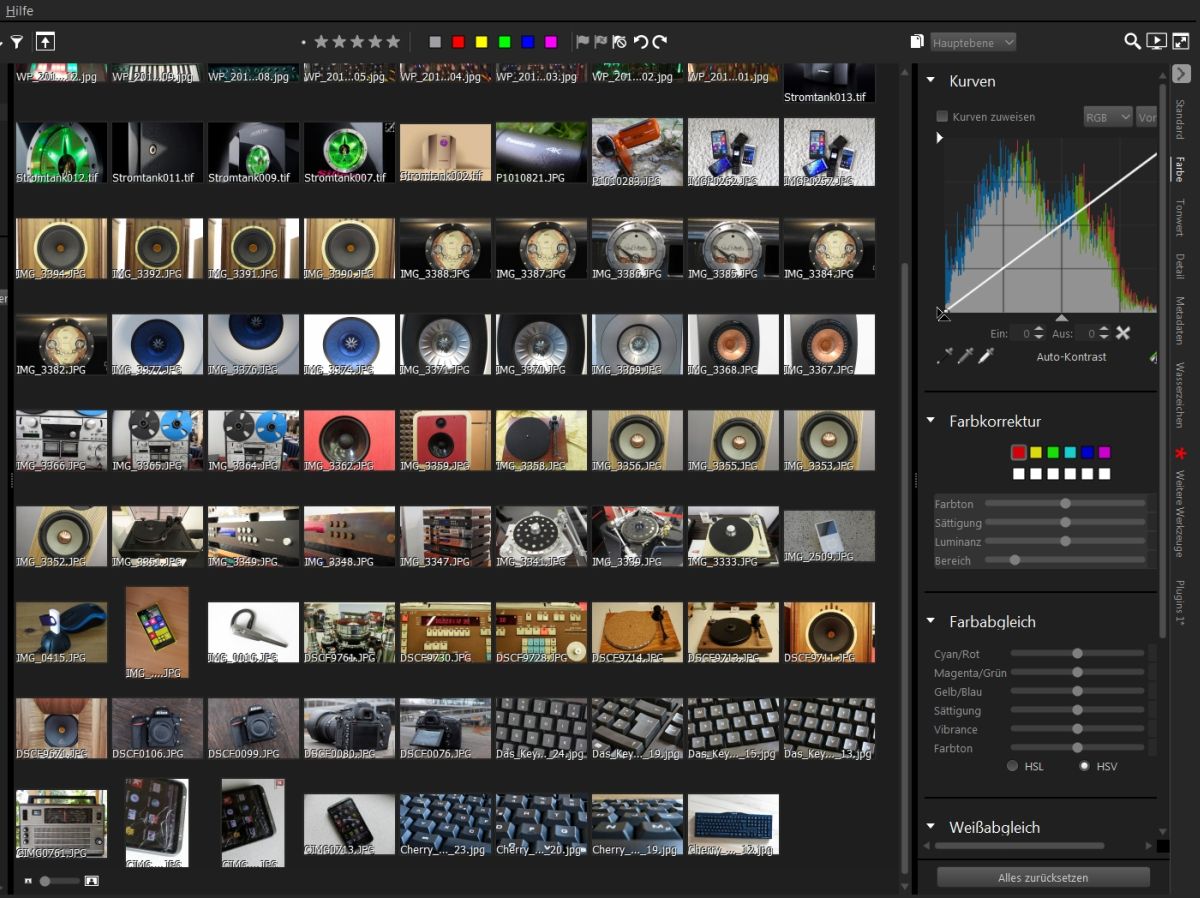Select the DSCF0106.JPG camera thumbnail
Screen dimensions: 1200x898
click(x=157, y=728)
